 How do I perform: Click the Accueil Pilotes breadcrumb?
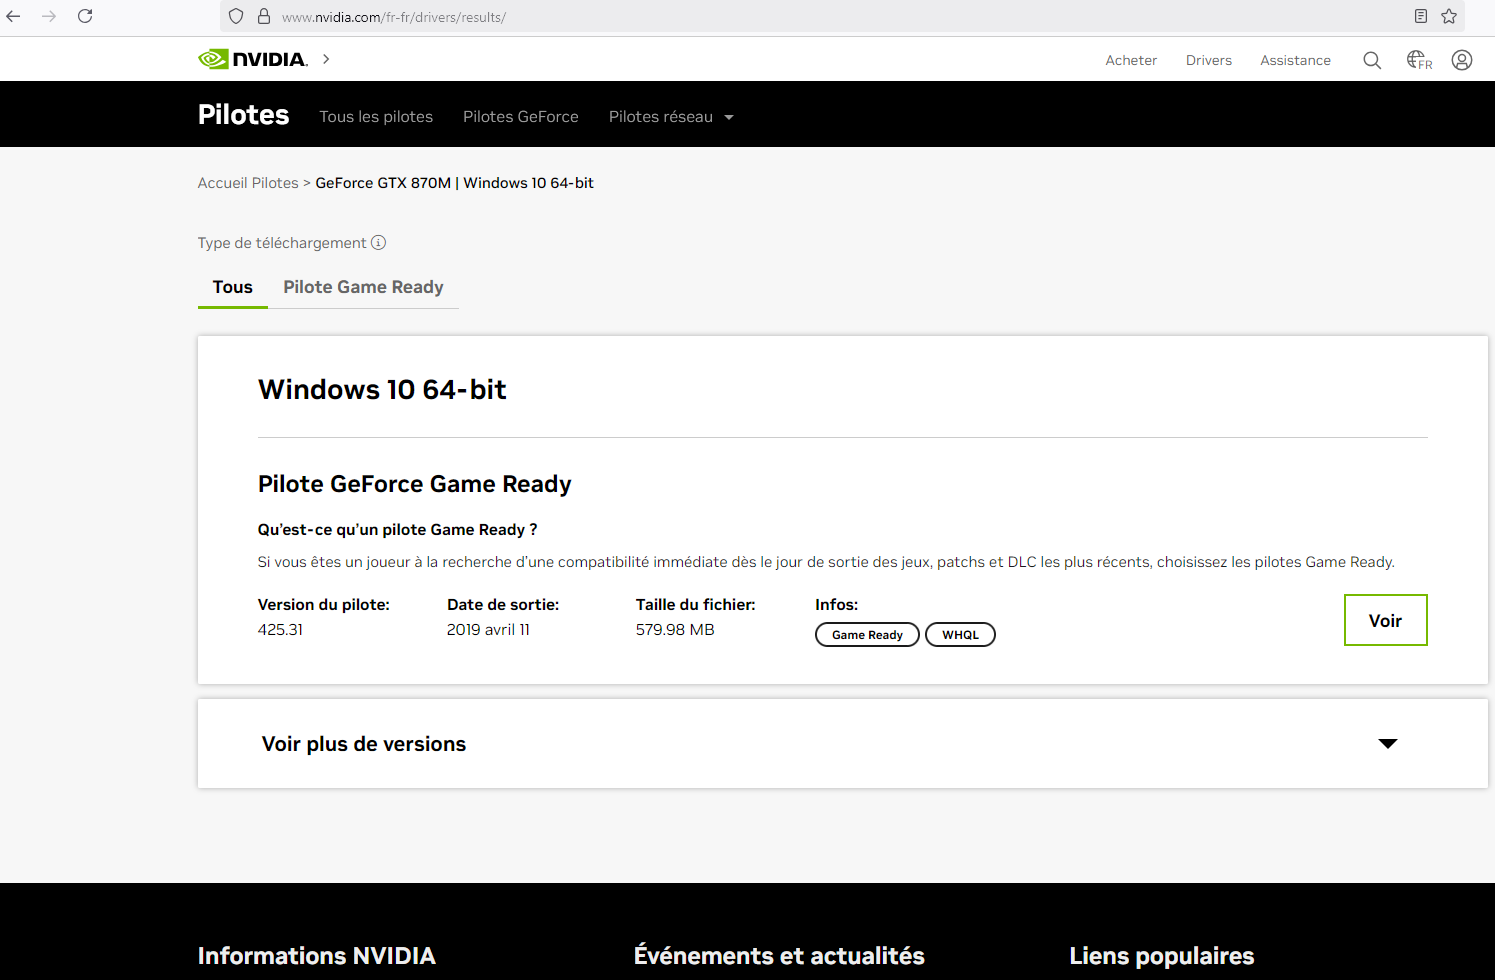(248, 183)
